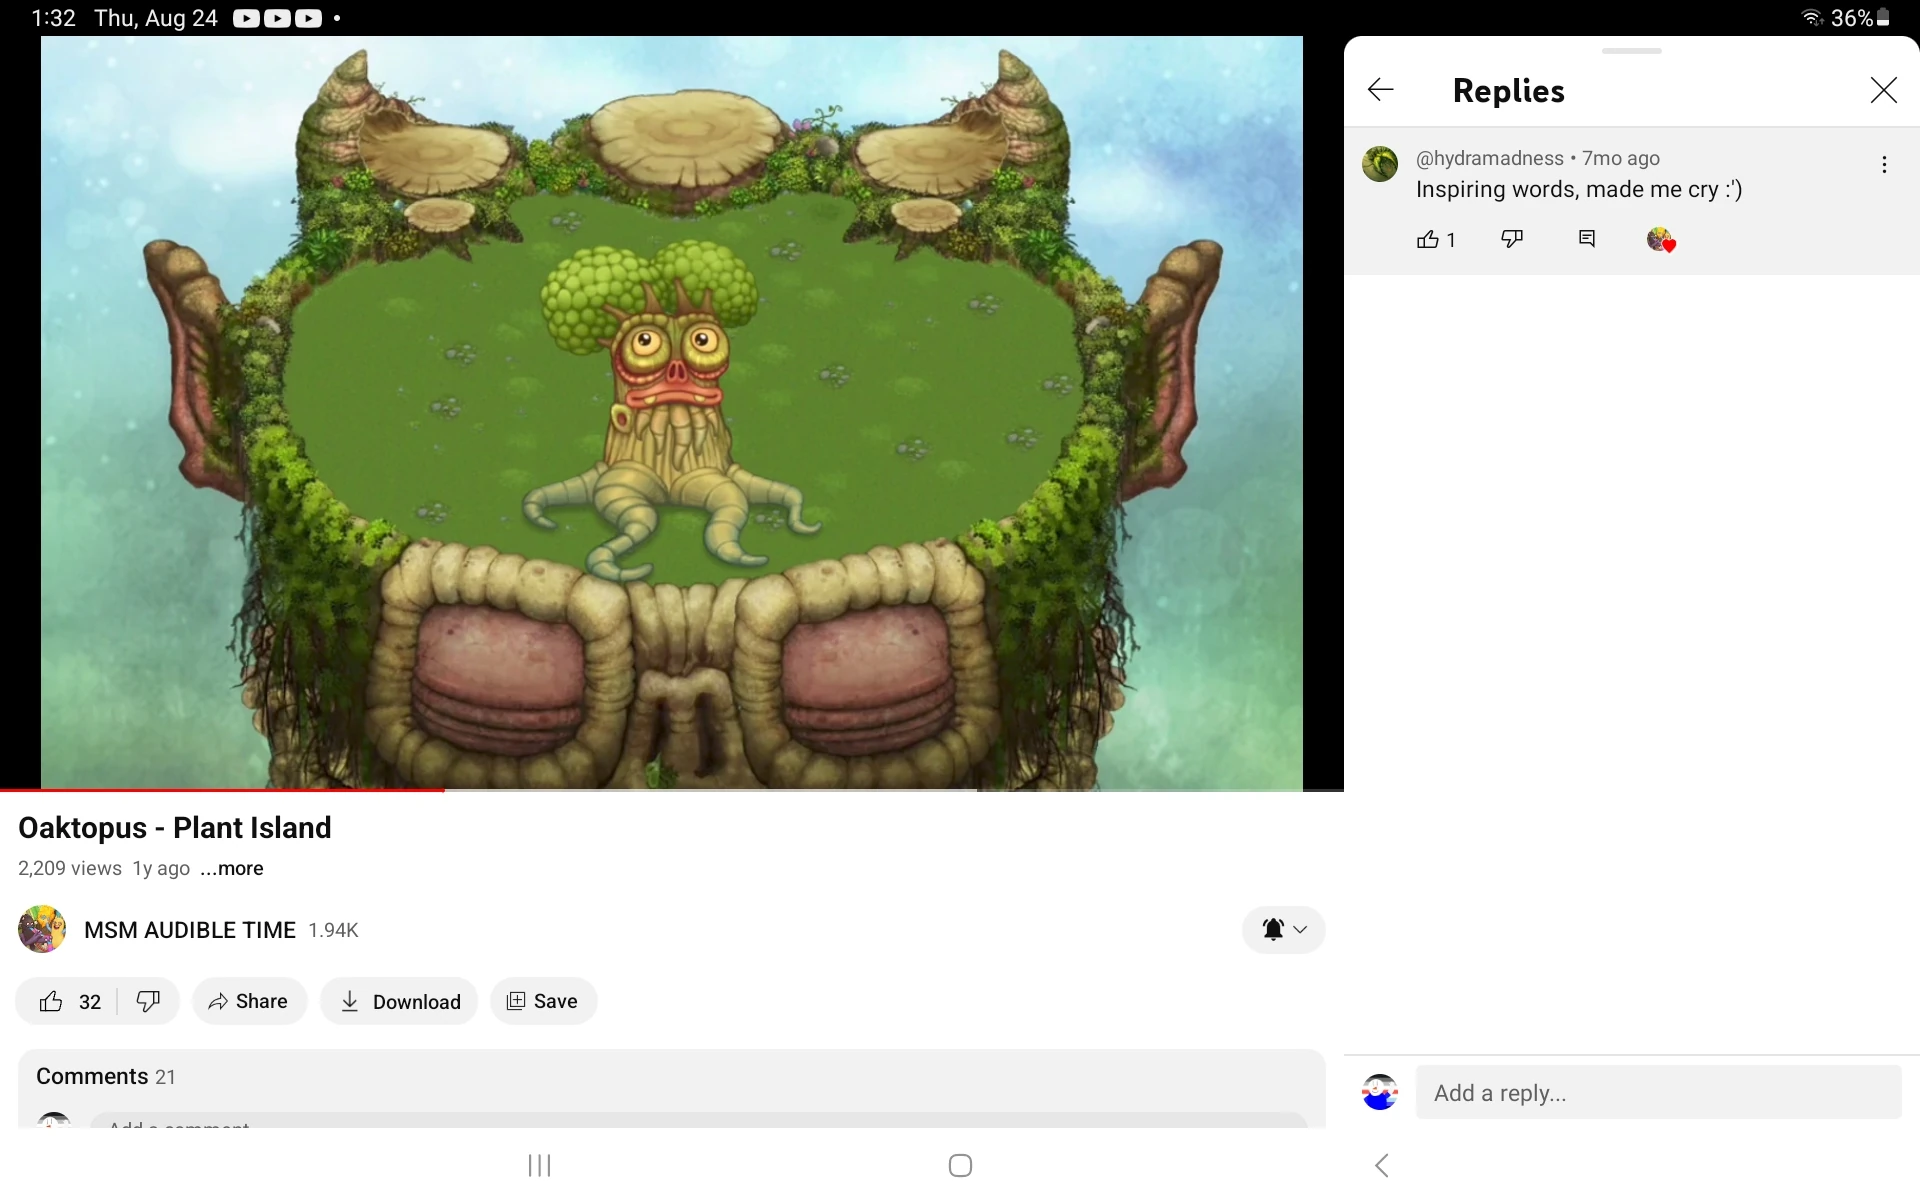
Task: Share the video
Action: (248, 1002)
